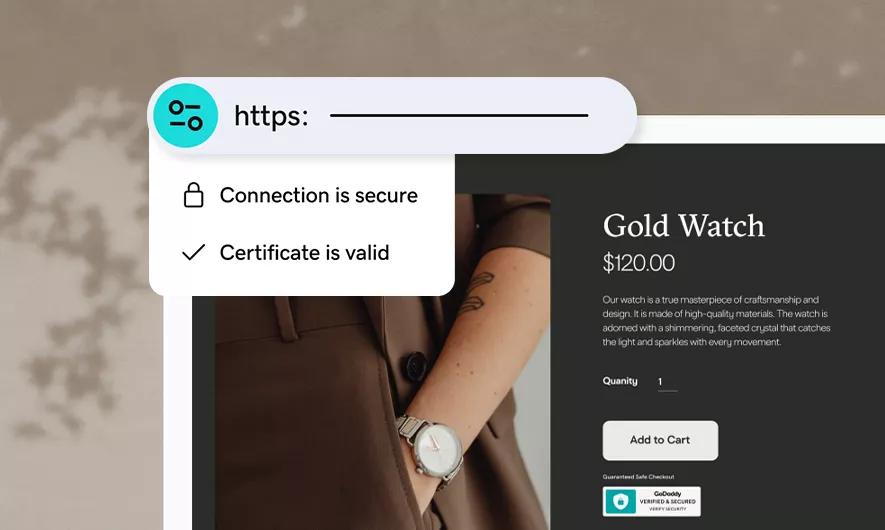Viewport: 885px width, 530px height.
Task: Click the Gold Watch product title
Action: [684, 226]
